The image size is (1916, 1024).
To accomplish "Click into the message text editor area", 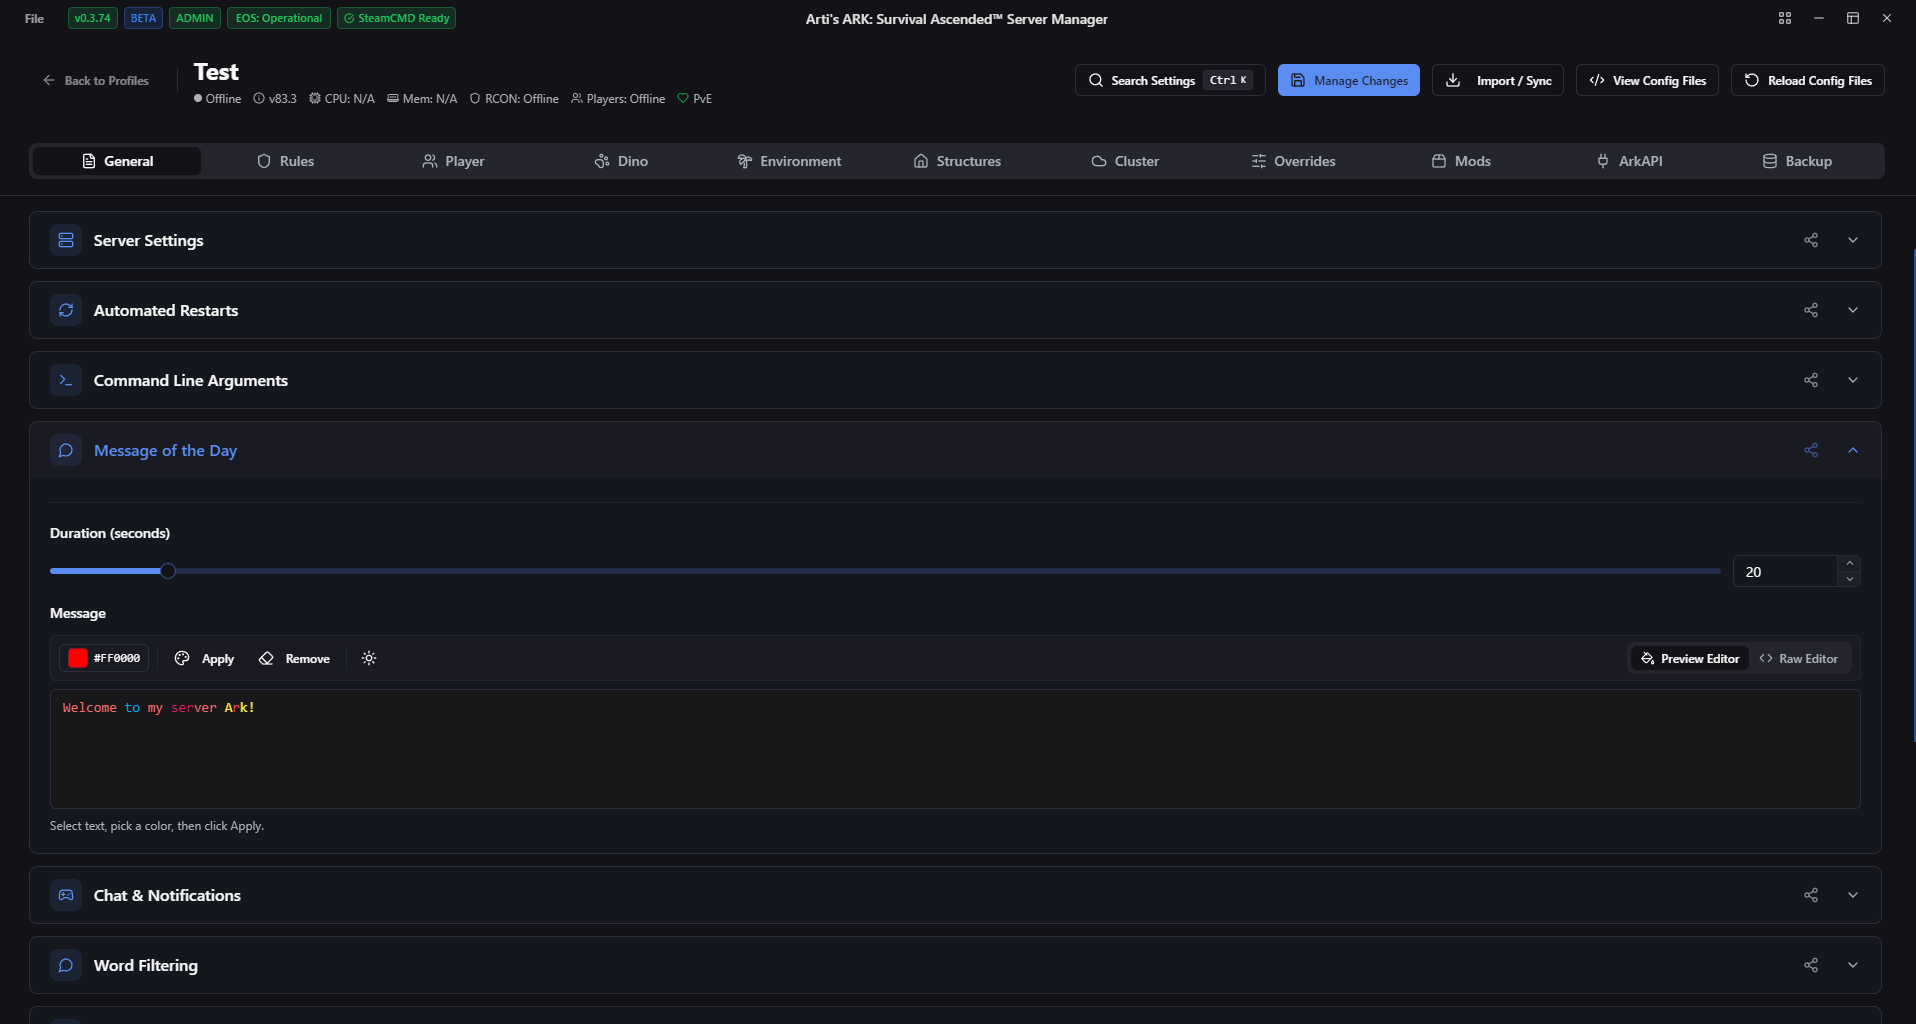I will tap(954, 750).
